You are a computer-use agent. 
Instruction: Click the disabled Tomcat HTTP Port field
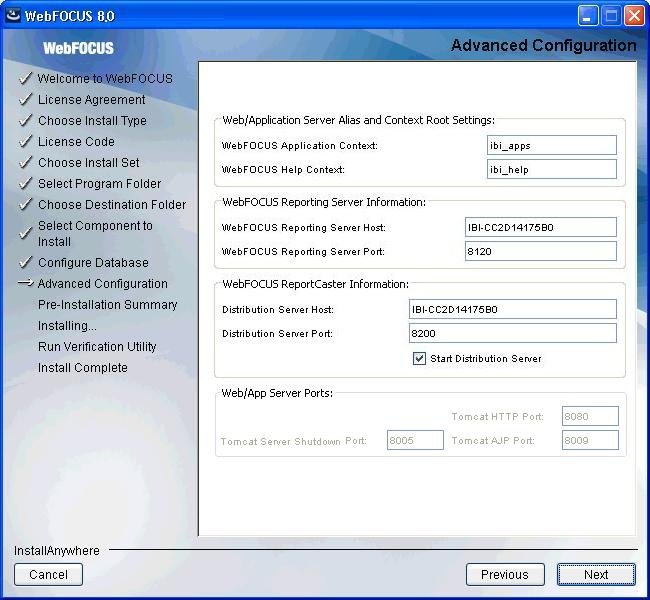point(590,416)
